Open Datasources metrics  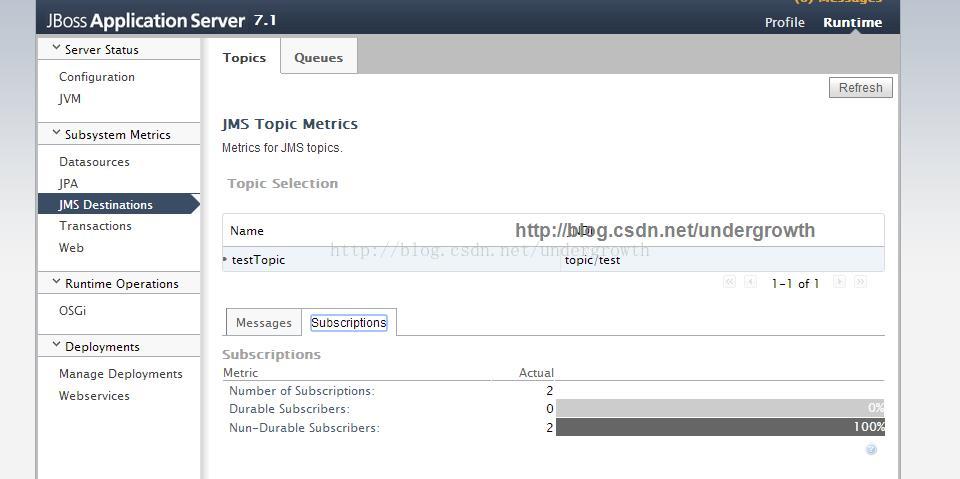click(x=94, y=162)
